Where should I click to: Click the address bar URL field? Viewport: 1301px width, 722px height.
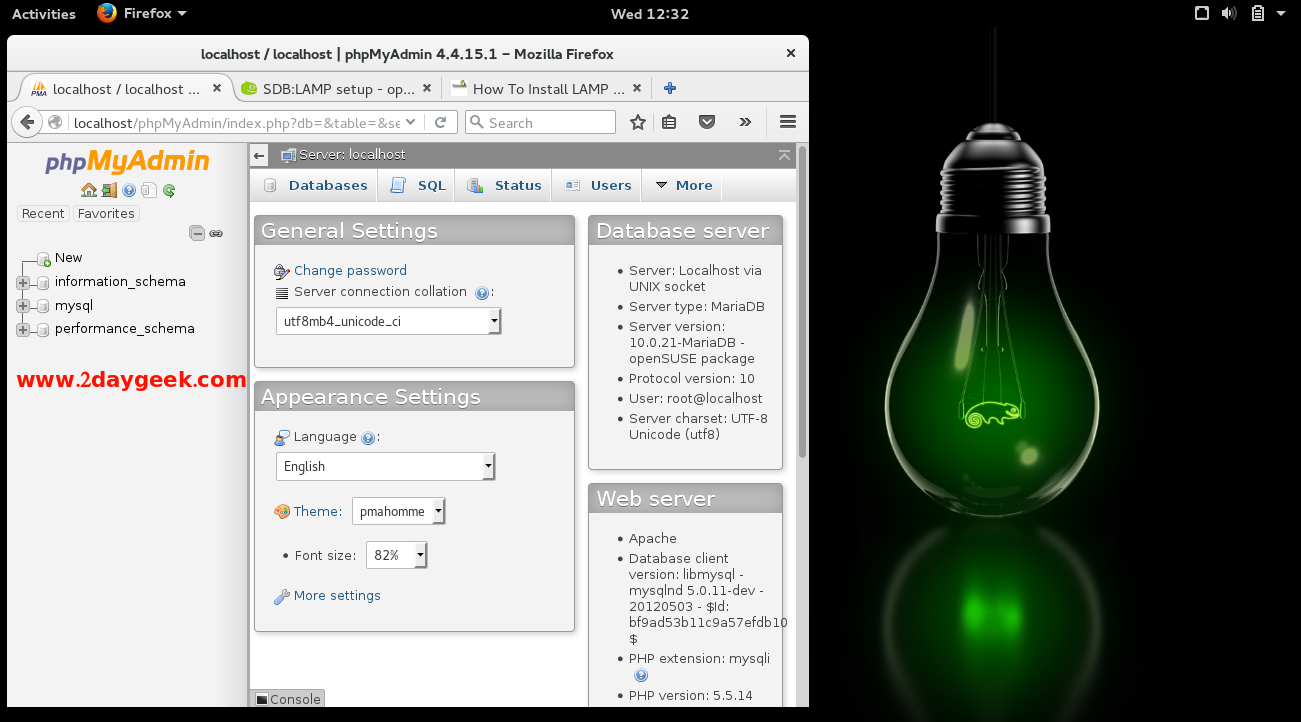(x=237, y=123)
